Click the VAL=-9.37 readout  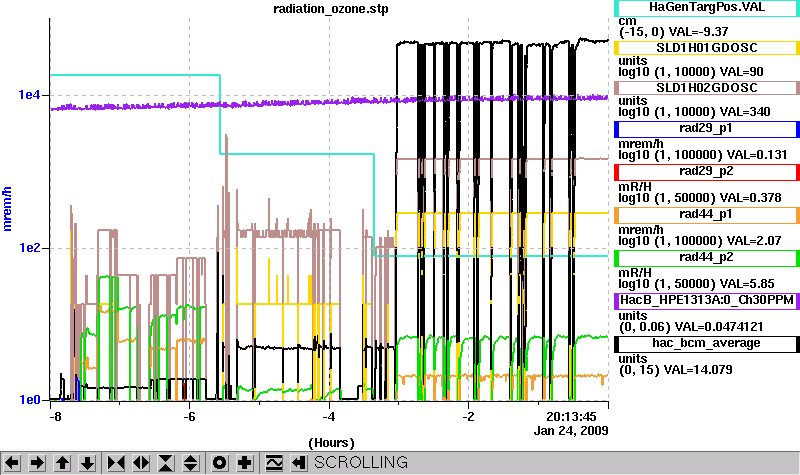[x=698, y=32]
